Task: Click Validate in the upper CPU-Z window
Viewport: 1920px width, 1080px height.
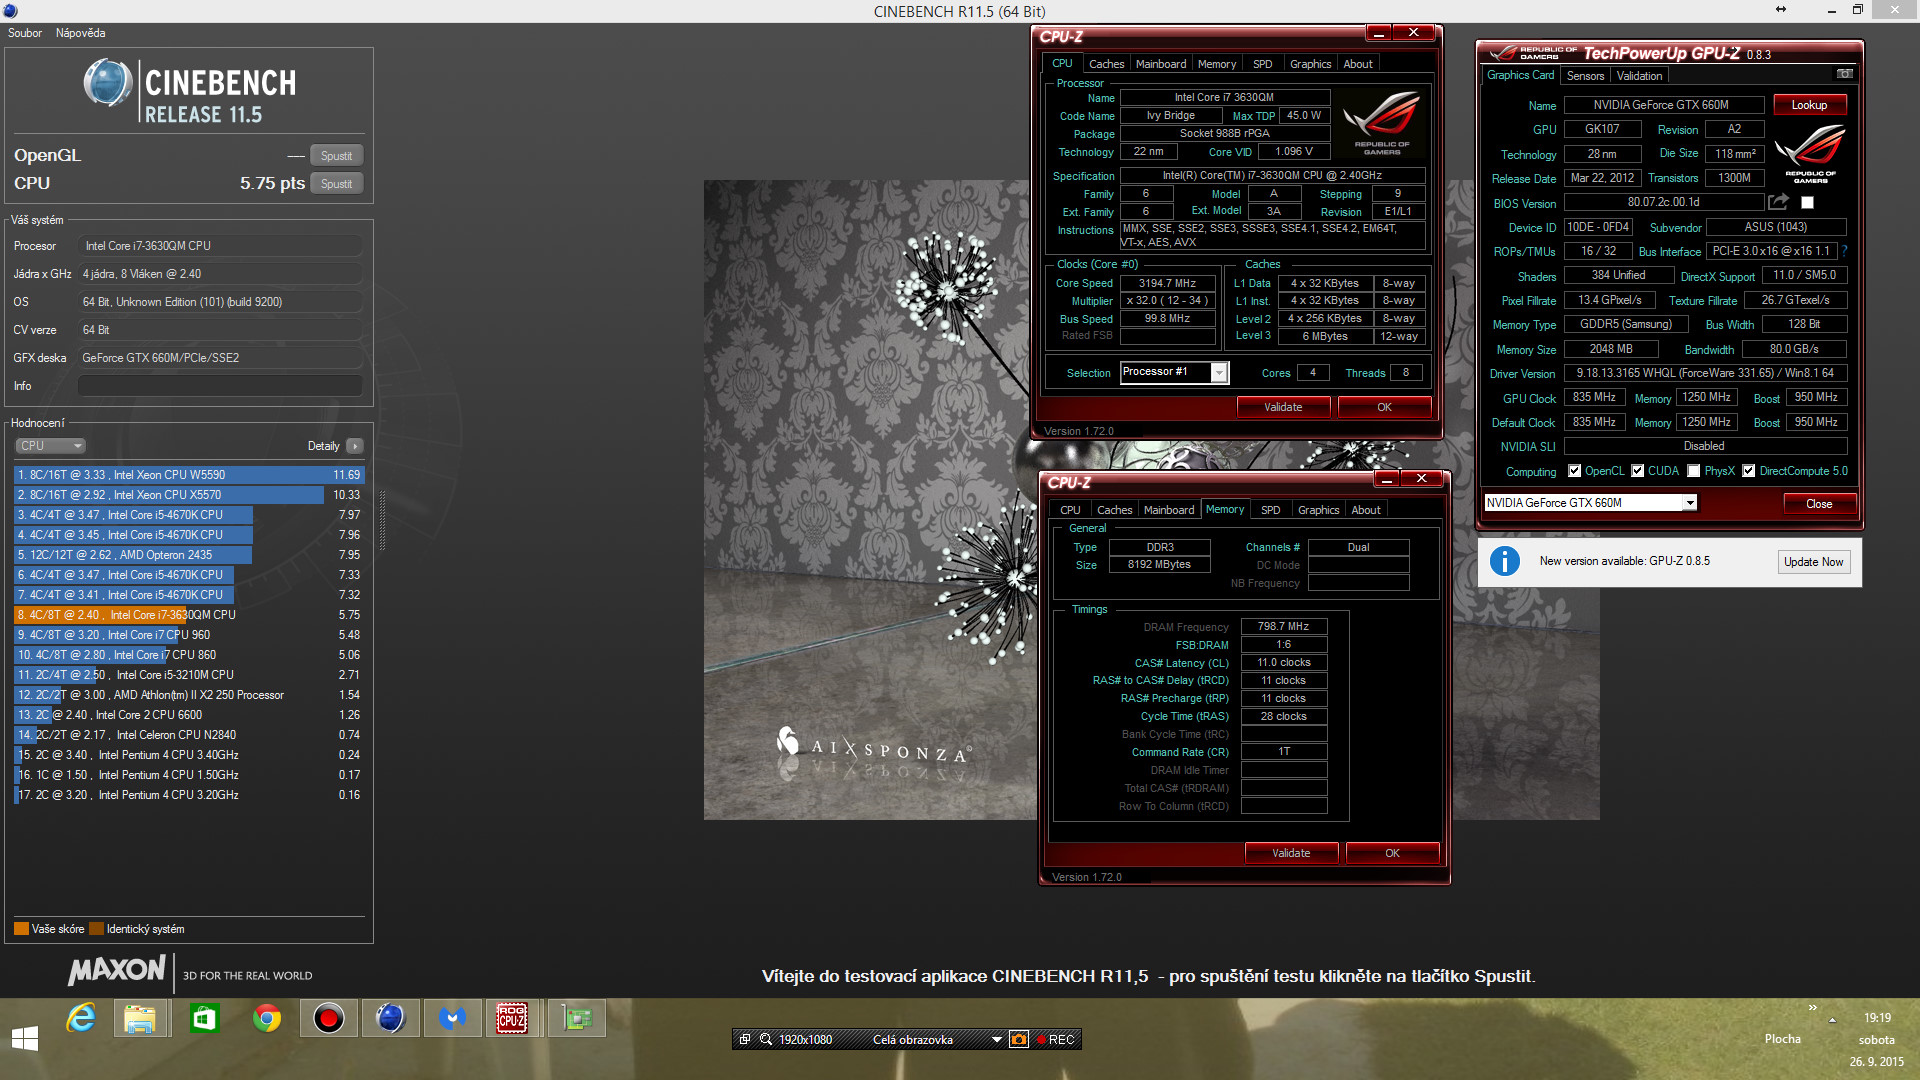Action: [x=1283, y=407]
